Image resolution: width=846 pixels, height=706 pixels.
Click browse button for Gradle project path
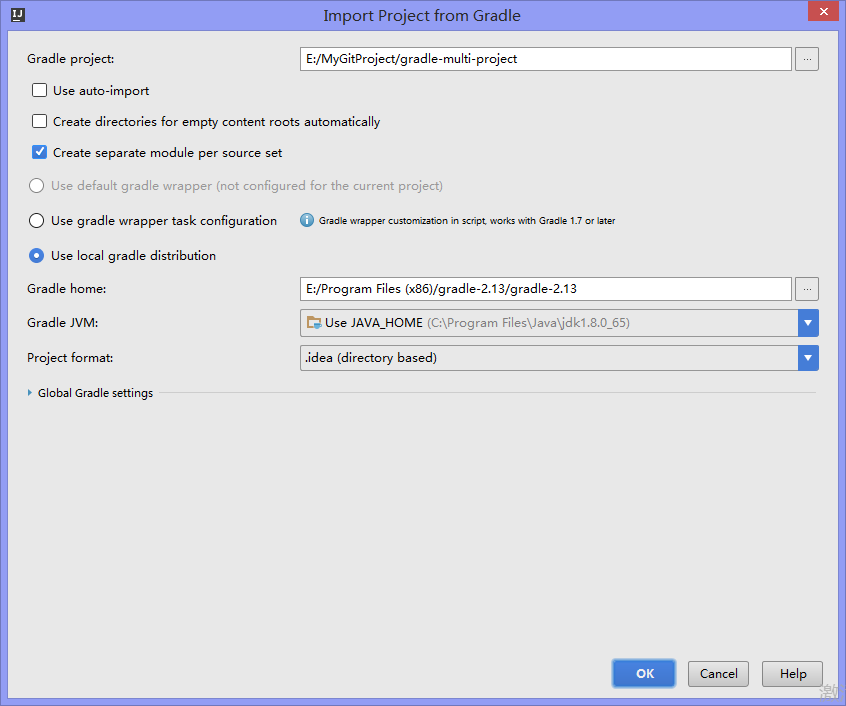[807, 59]
